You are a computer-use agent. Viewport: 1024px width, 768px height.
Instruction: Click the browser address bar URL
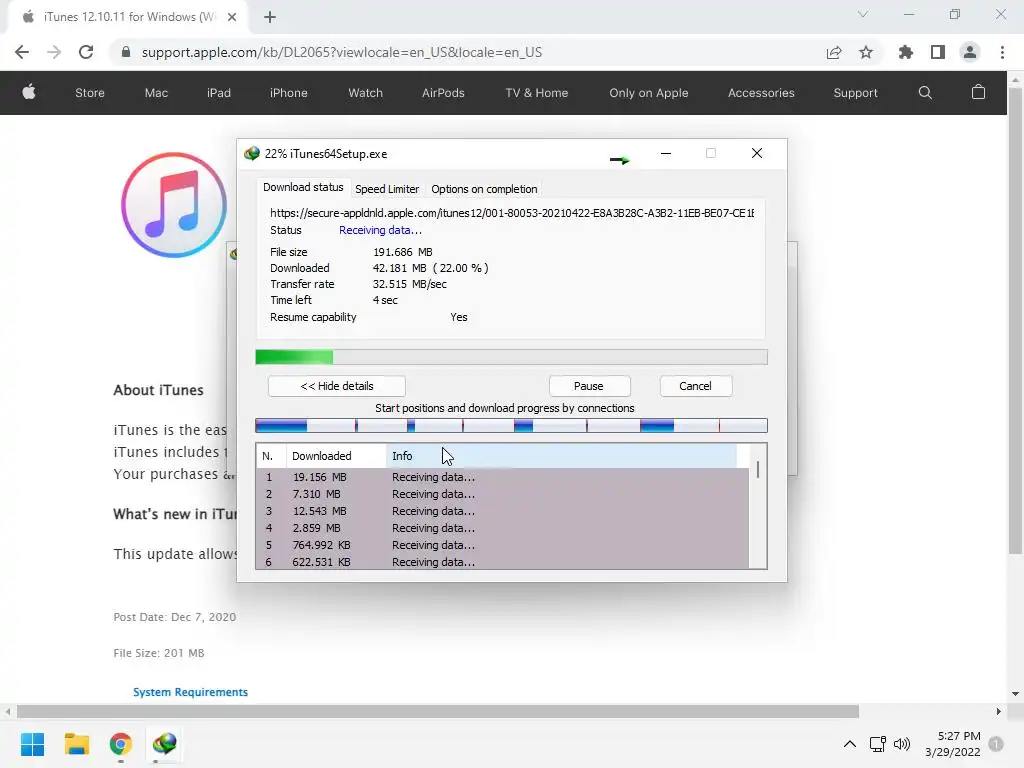(x=342, y=52)
